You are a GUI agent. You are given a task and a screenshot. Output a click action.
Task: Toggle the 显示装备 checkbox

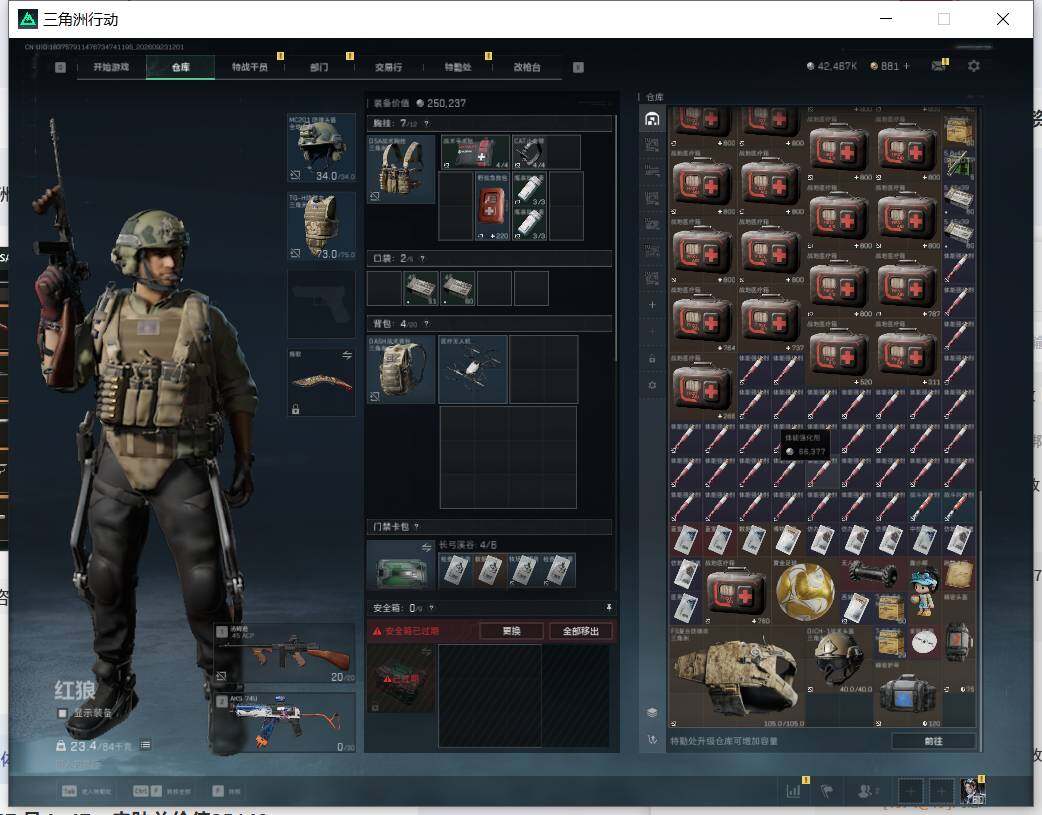tap(62, 713)
